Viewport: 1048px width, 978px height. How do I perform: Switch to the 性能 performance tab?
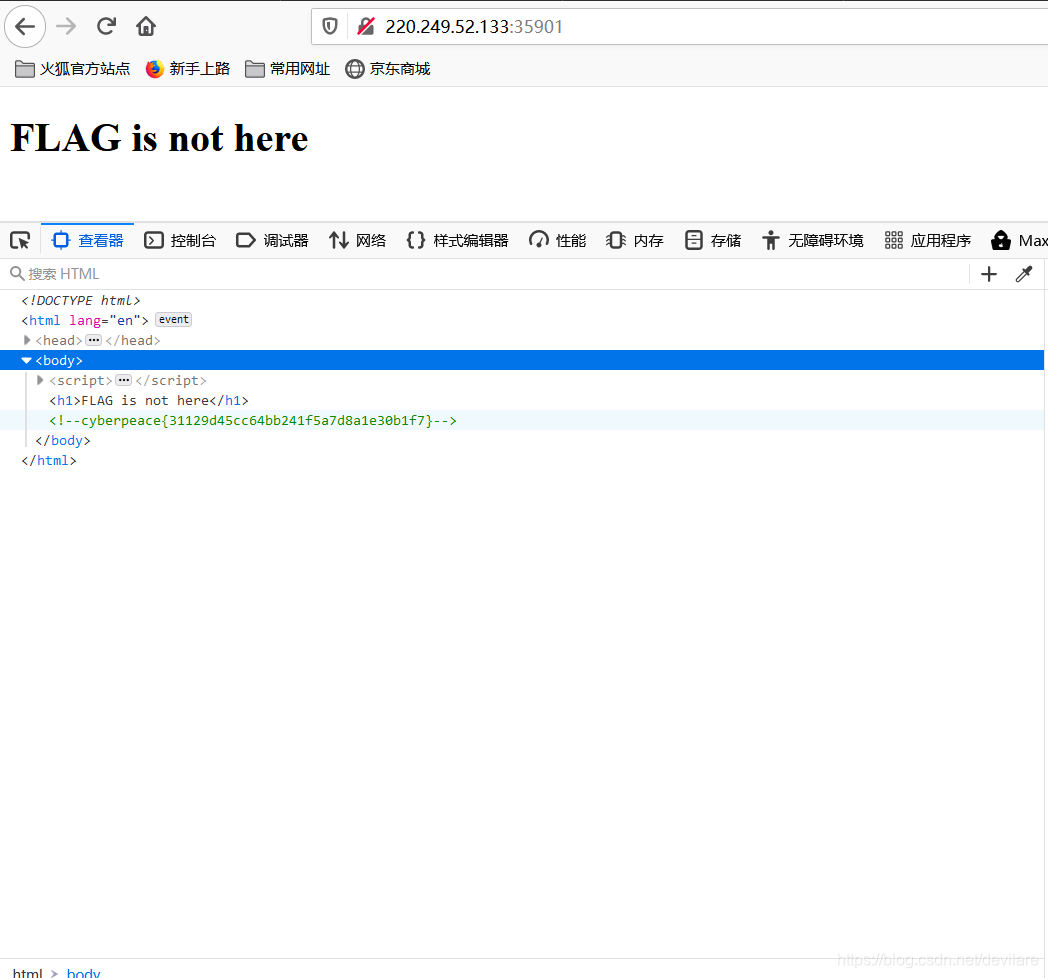tap(557, 240)
